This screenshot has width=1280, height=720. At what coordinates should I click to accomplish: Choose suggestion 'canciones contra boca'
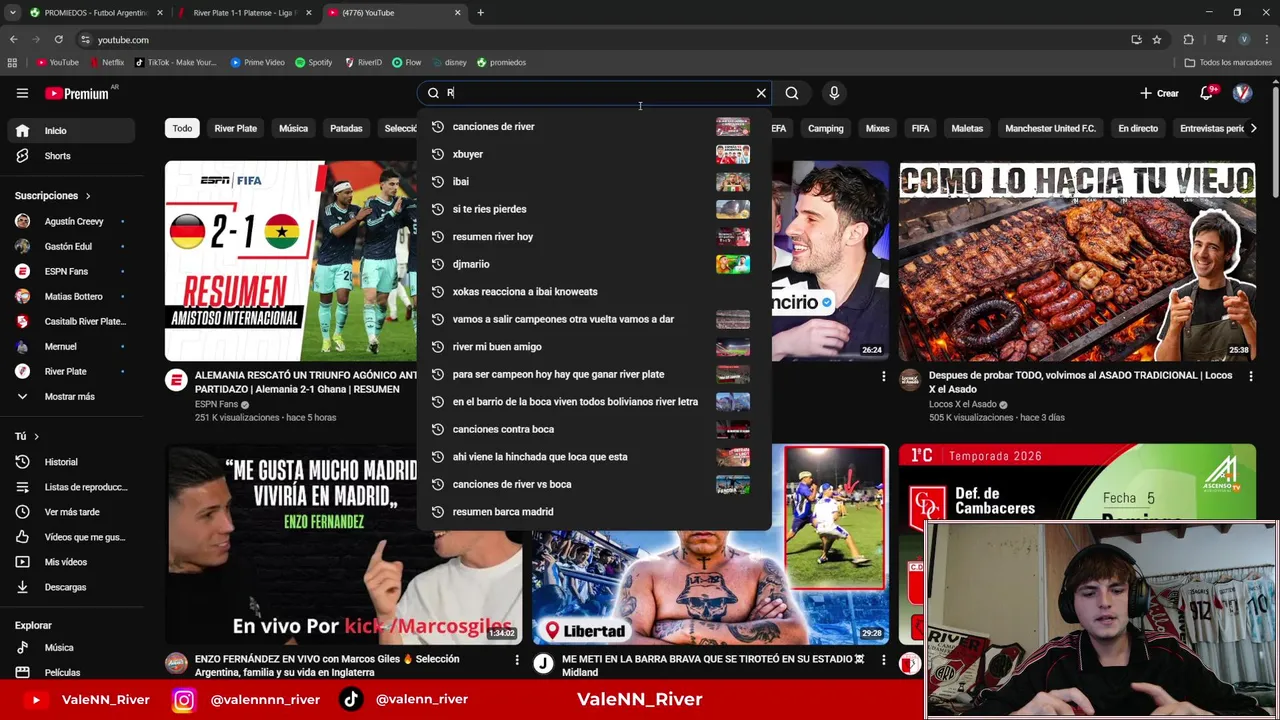pyautogui.click(x=593, y=429)
